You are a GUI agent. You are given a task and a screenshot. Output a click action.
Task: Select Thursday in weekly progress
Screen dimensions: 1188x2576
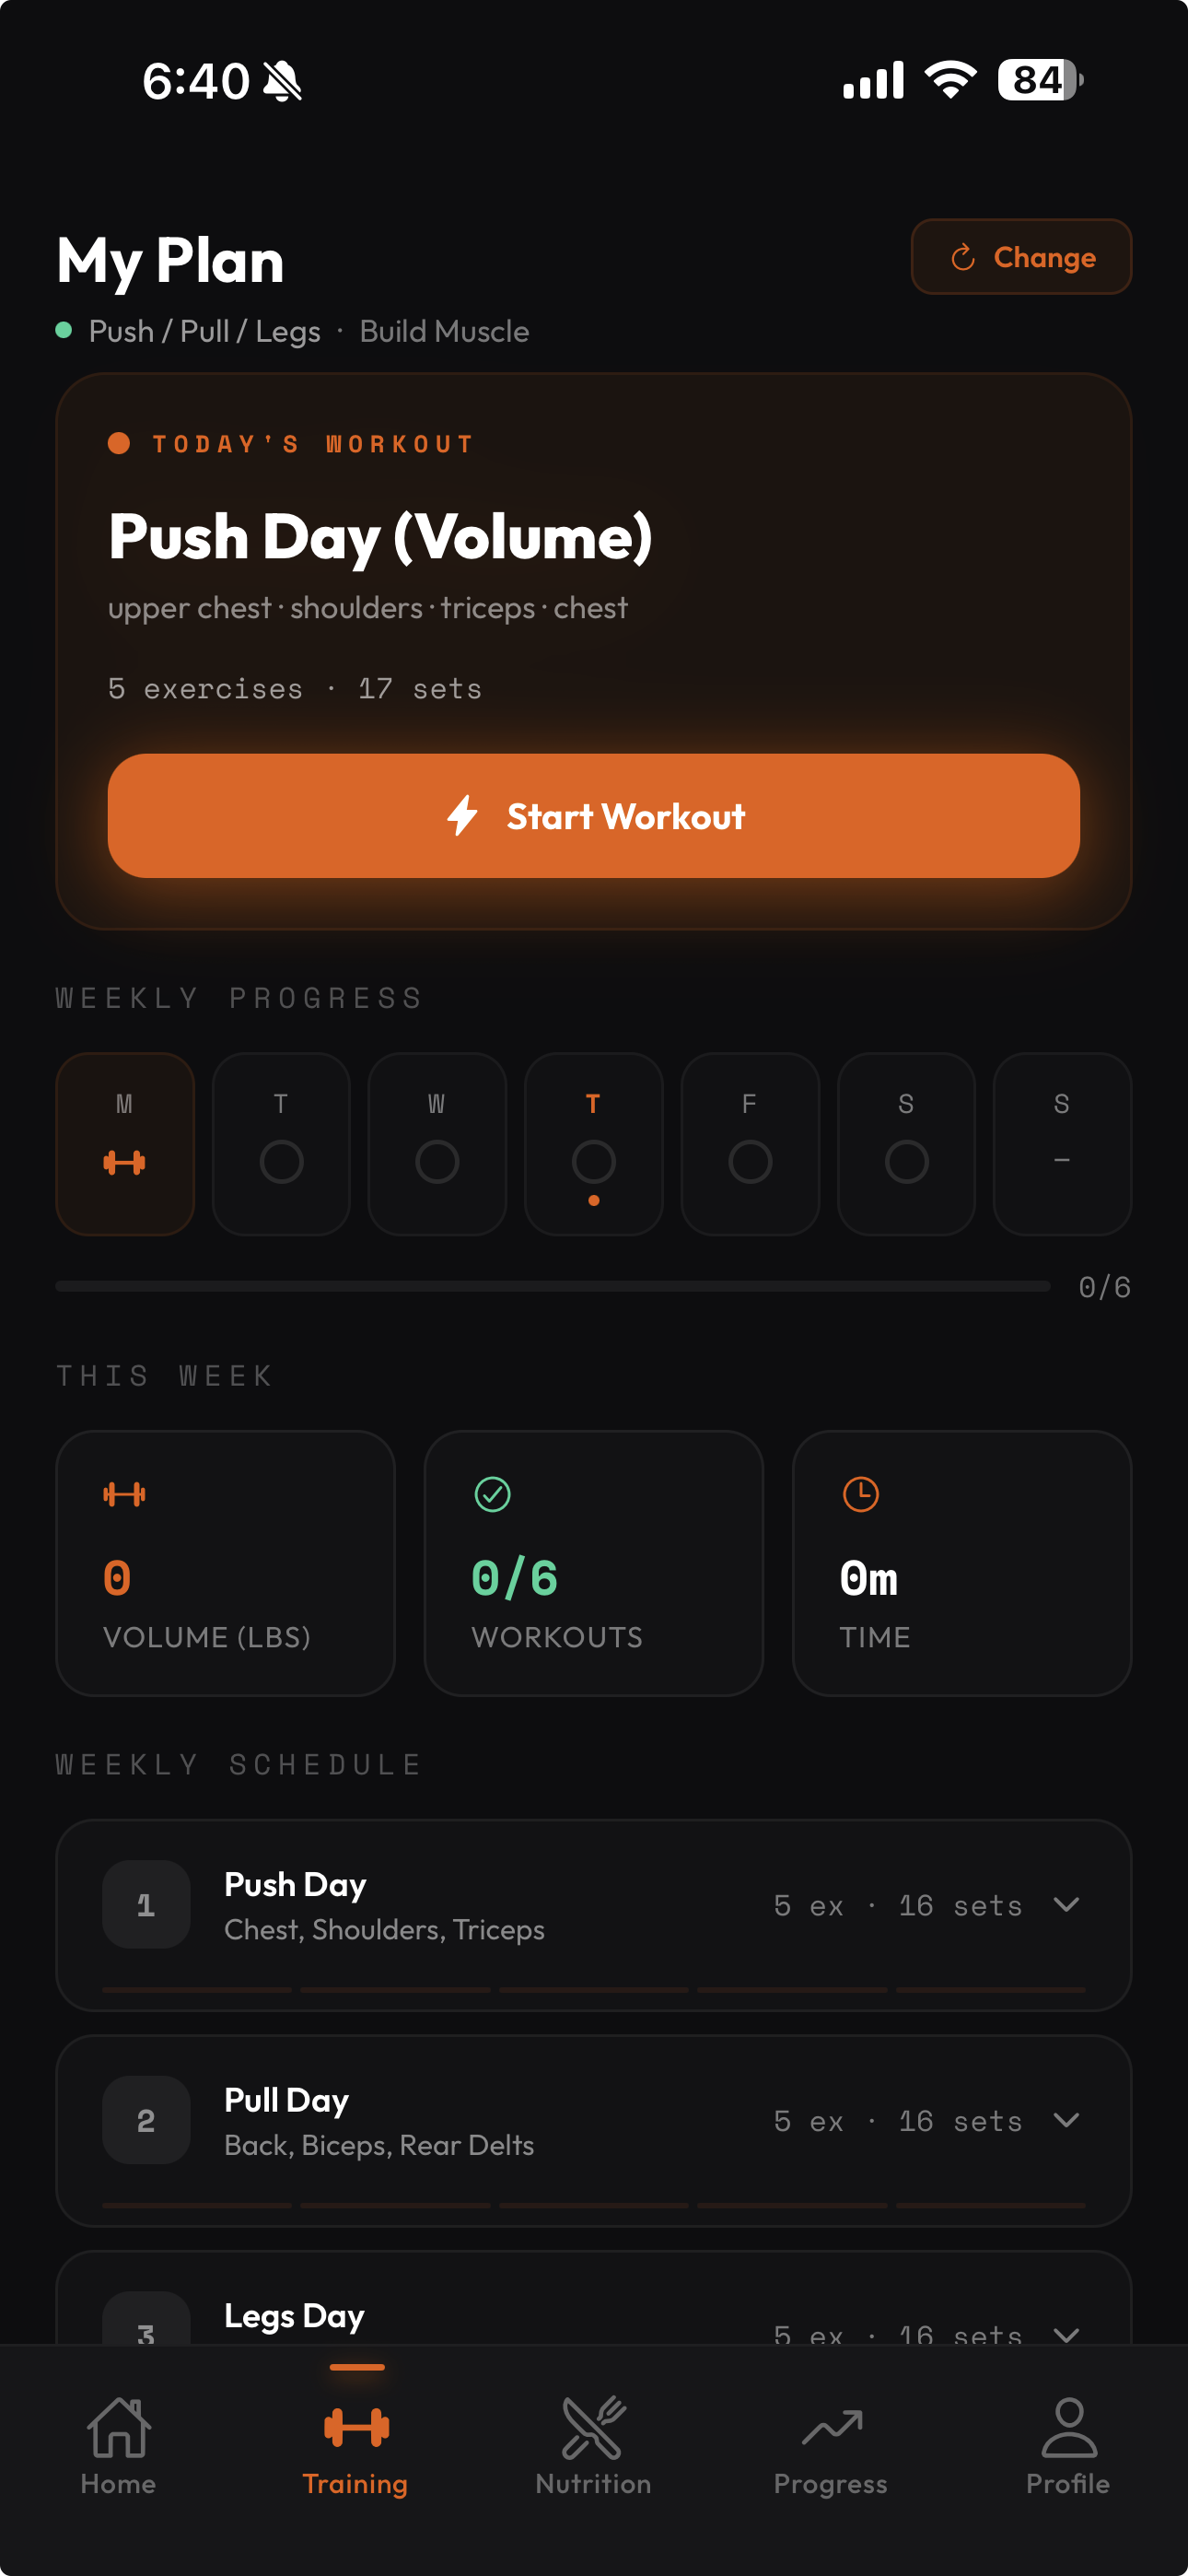[x=593, y=1144]
